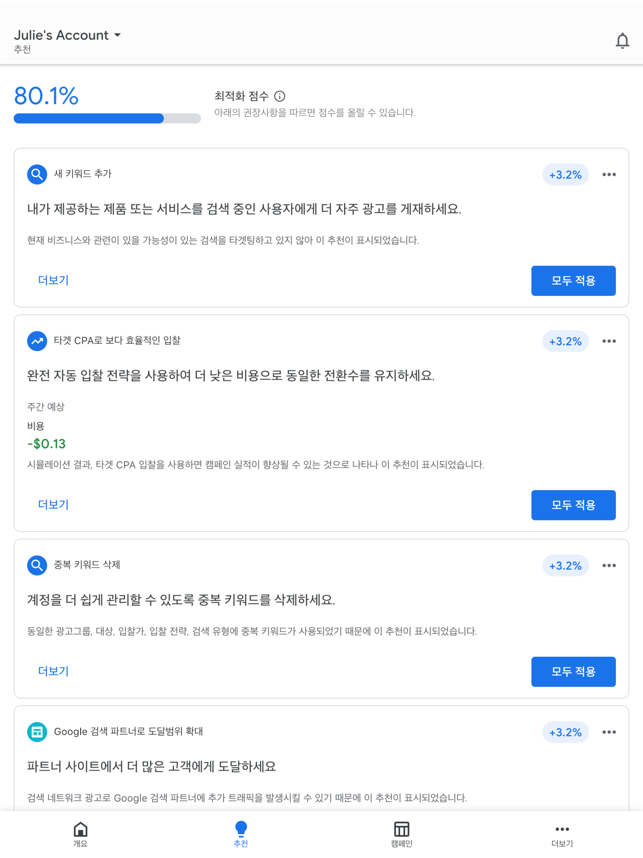
Task: Apply all for 타겟 CPA recommendation
Action: point(574,505)
